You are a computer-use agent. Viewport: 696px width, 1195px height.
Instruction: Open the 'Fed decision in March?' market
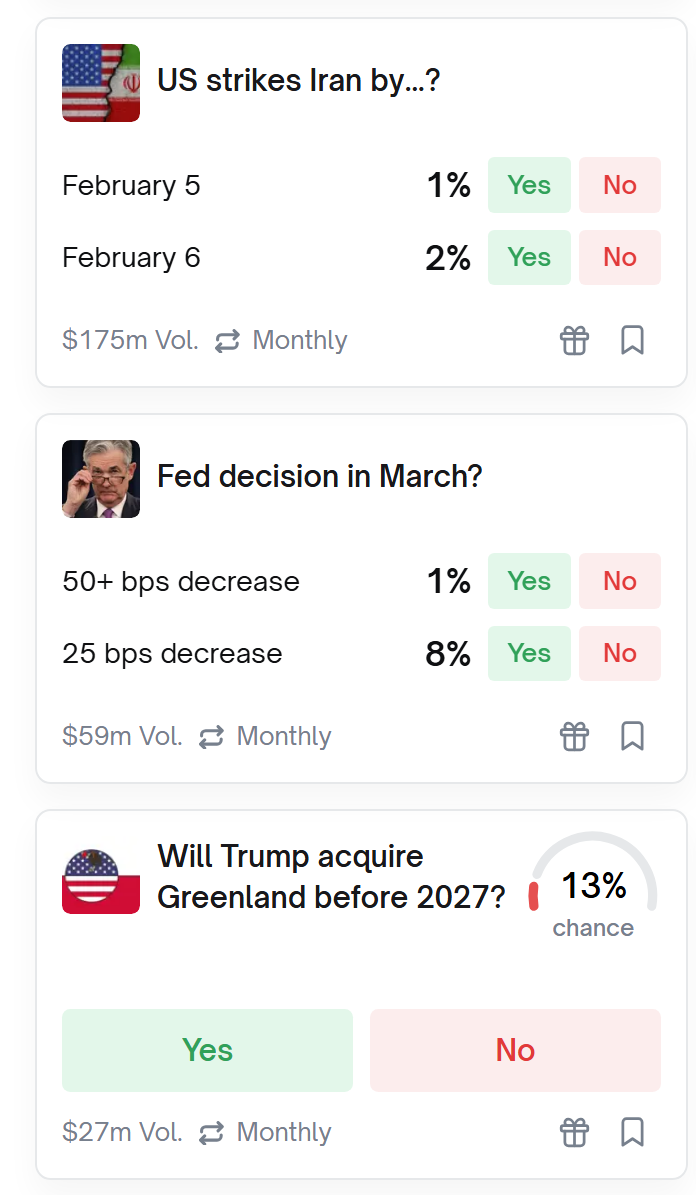tap(319, 477)
